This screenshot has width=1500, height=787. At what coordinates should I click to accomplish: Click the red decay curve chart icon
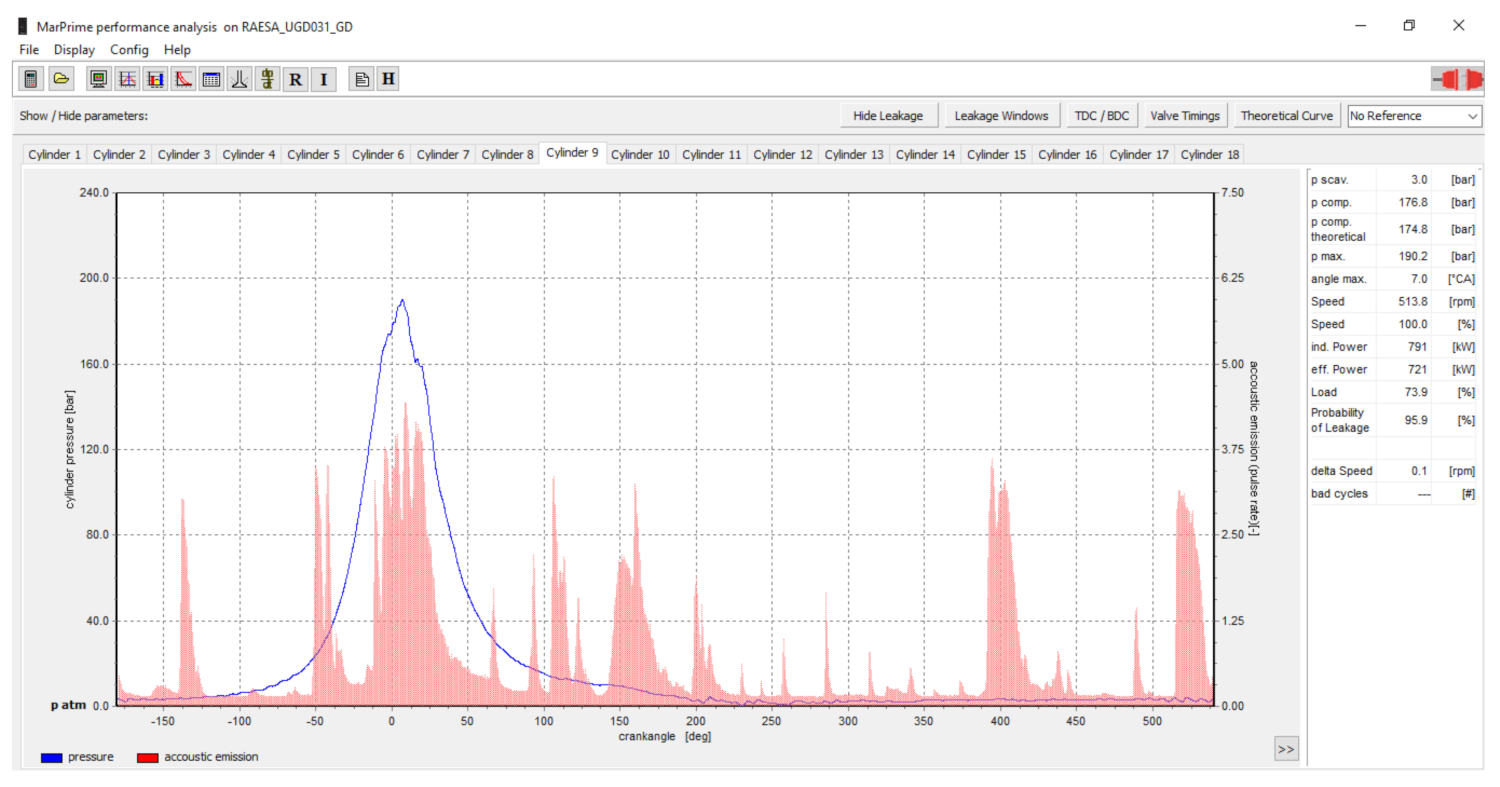point(183,79)
